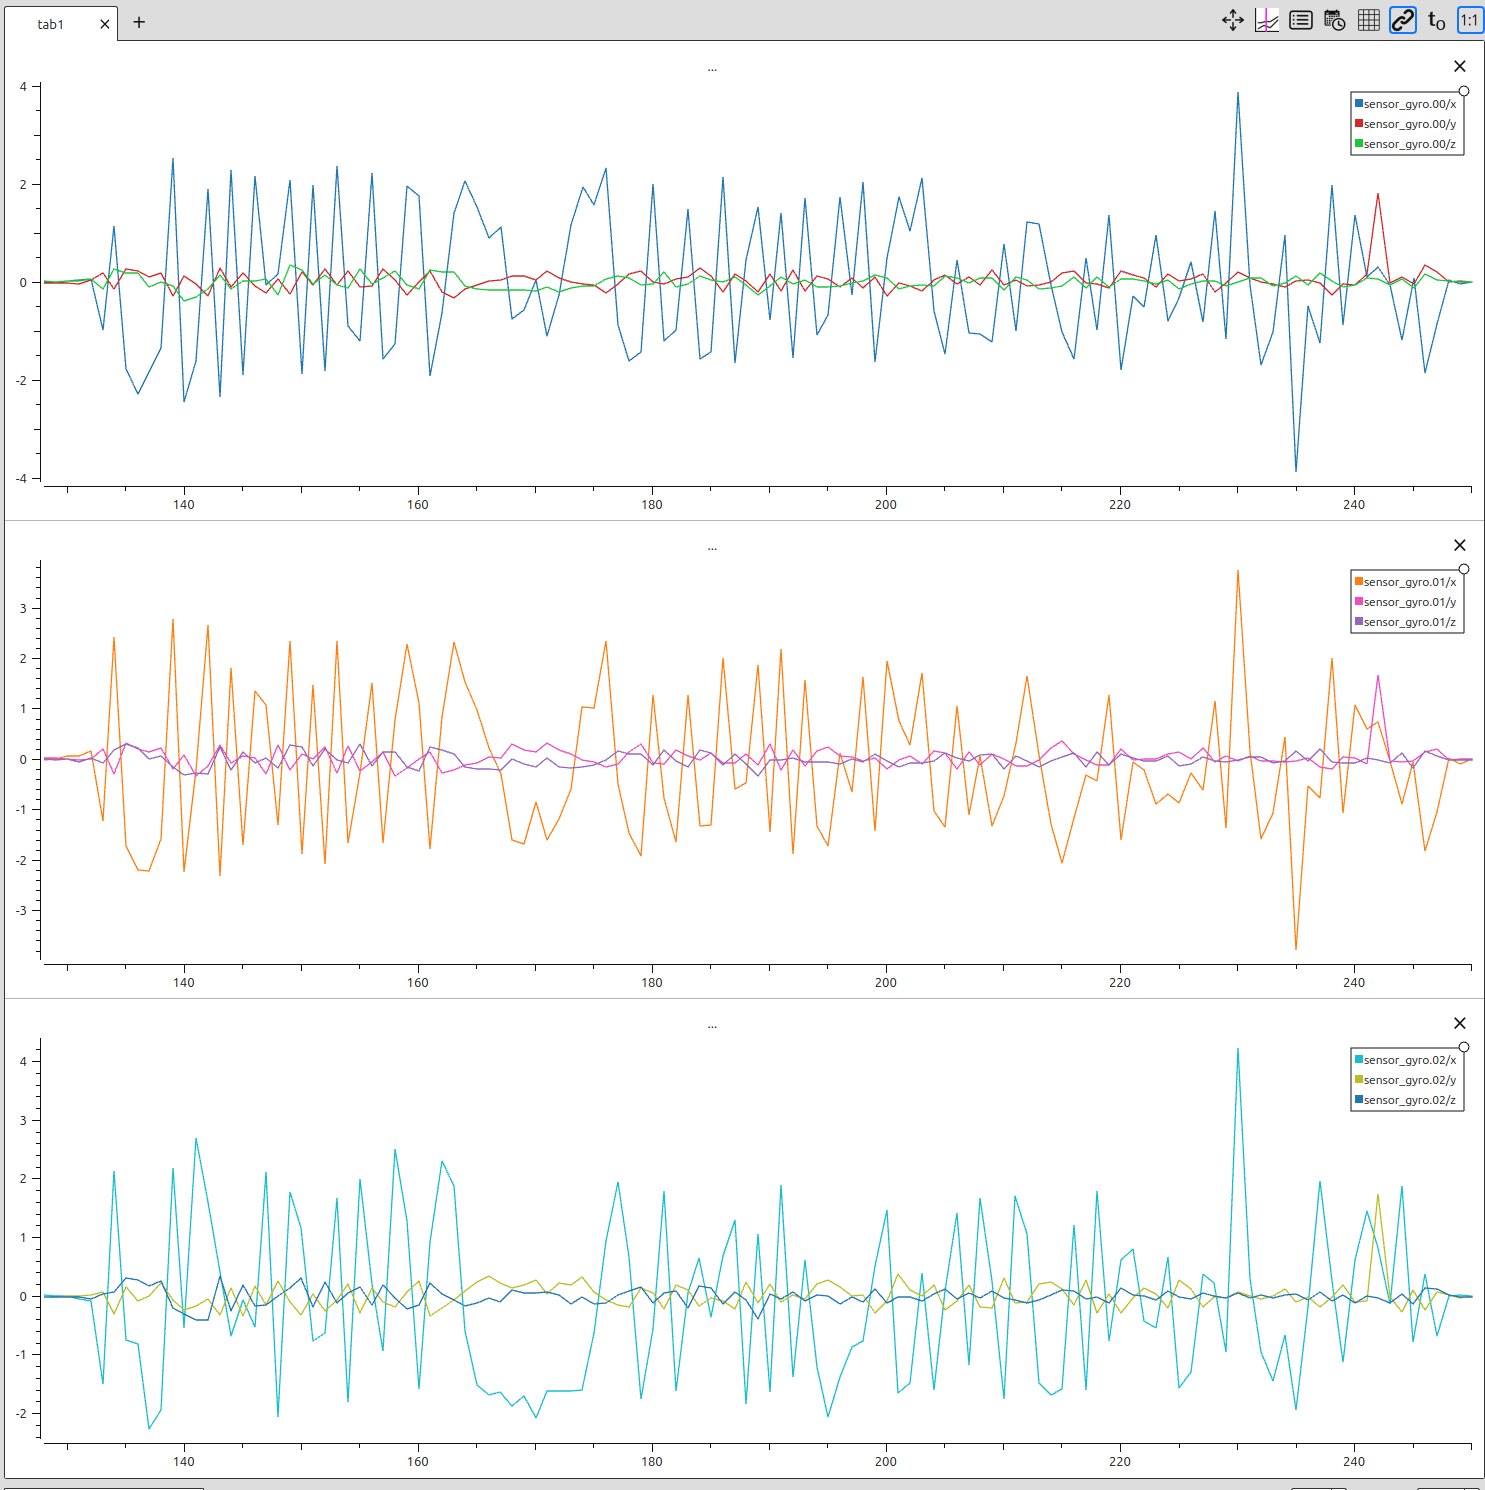Click the zoom-to-fit arrows icon
Screen dimensions: 1485x1490
(x=1233, y=20)
